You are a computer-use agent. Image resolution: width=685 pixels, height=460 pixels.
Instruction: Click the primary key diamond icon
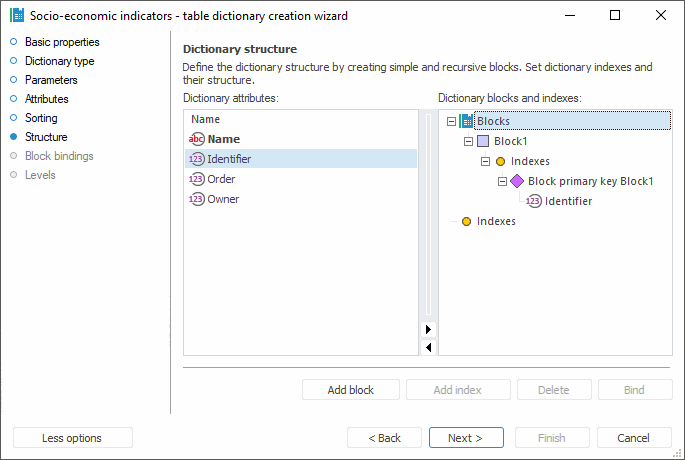pyautogui.click(x=517, y=181)
